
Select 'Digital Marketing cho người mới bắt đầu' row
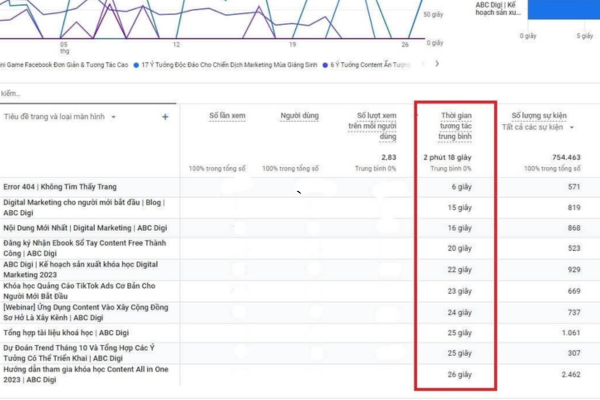(300, 207)
